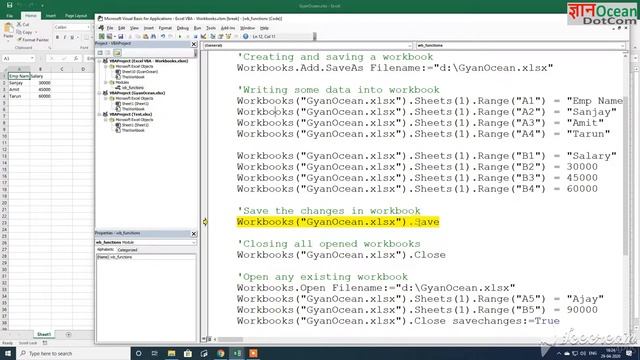Switch to Categorized tab in Properties pane
This screenshot has width=640, height=360.
[127, 250]
